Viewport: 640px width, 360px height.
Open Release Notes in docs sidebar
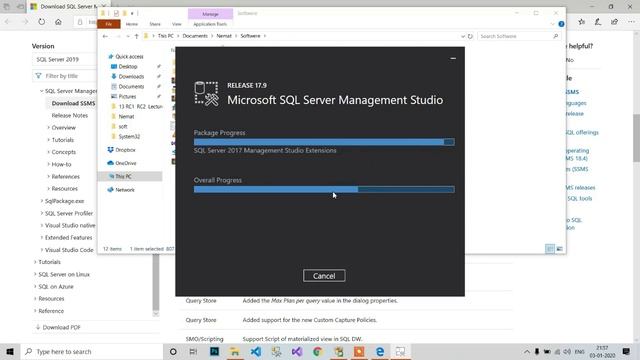click(x=69, y=116)
